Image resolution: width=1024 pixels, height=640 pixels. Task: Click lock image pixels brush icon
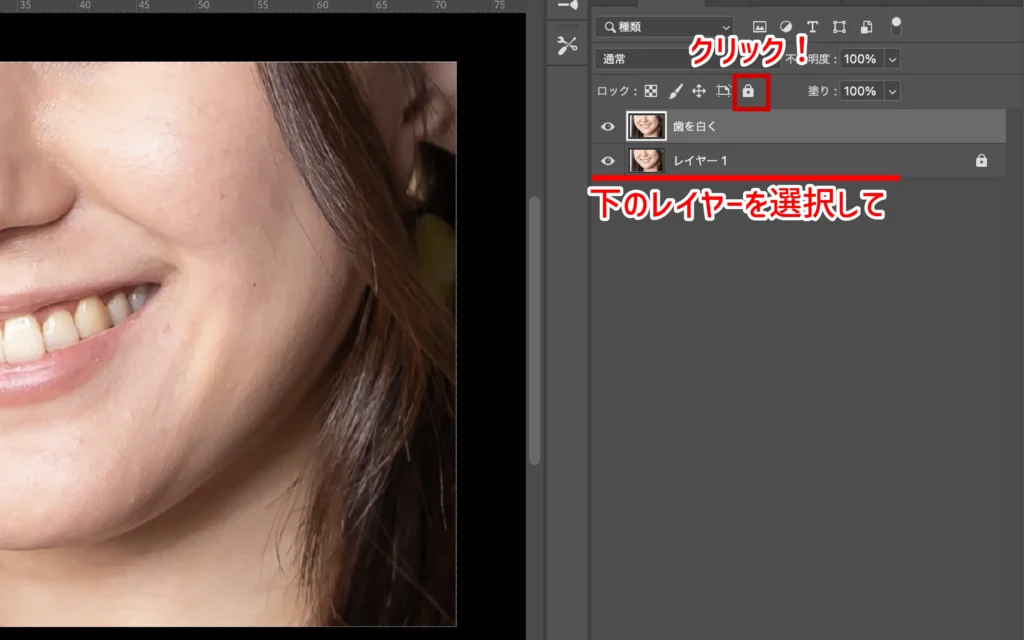[x=675, y=91]
